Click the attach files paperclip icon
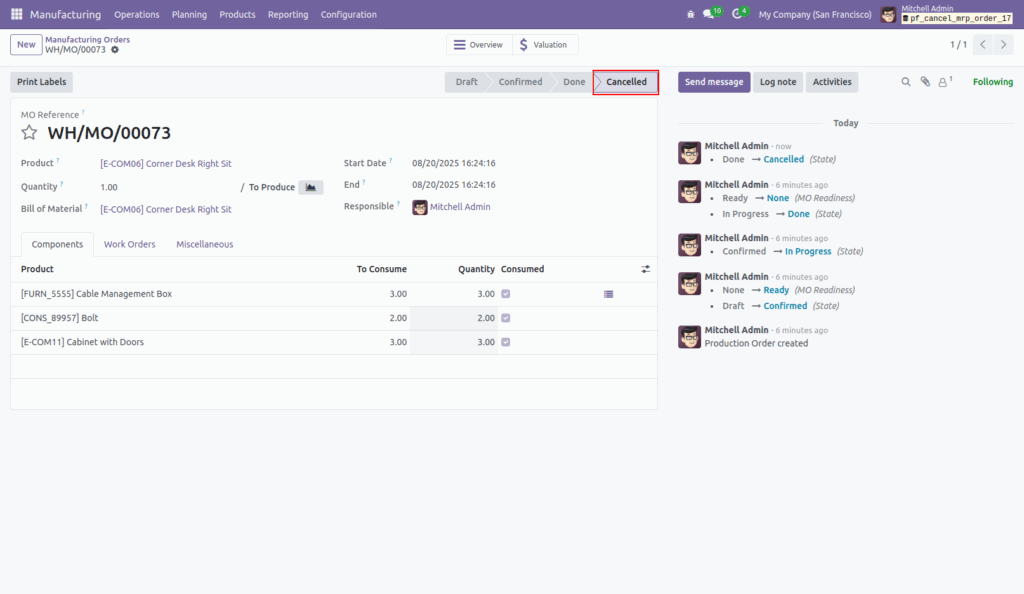The height and width of the screenshot is (594, 1024). pos(925,82)
